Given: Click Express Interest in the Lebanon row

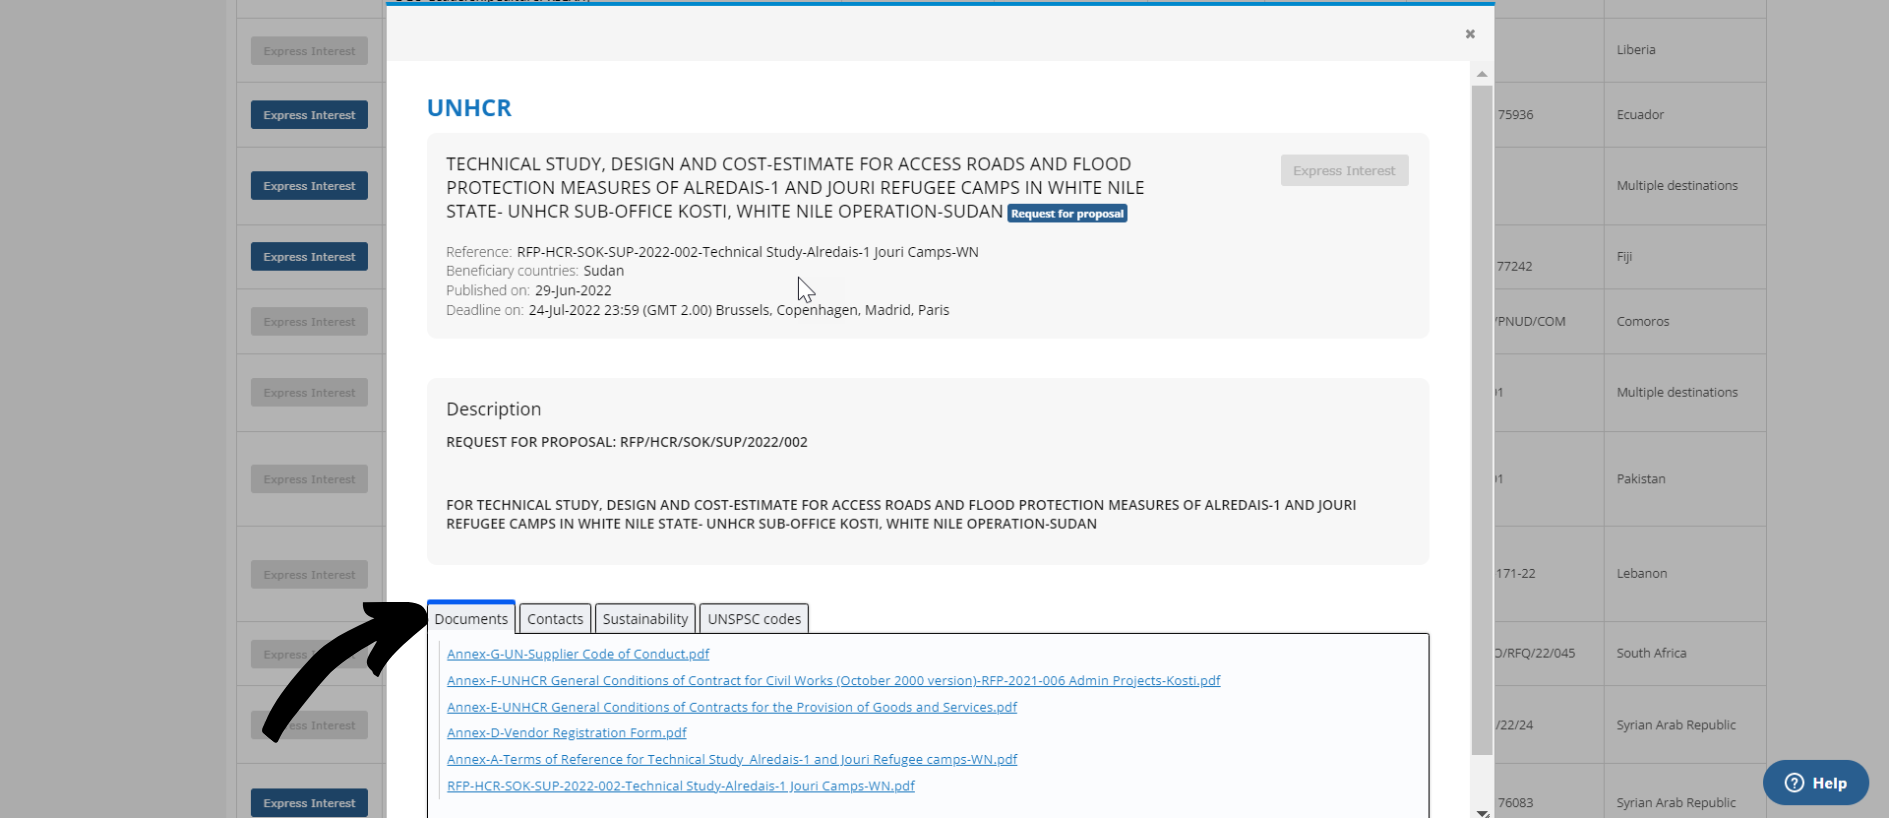Looking at the screenshot, I should (309, 575).
